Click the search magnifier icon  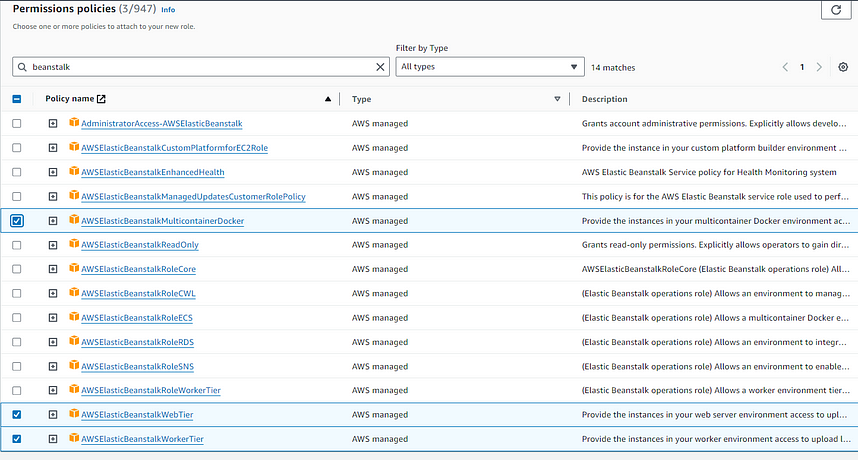click(22, 67)
